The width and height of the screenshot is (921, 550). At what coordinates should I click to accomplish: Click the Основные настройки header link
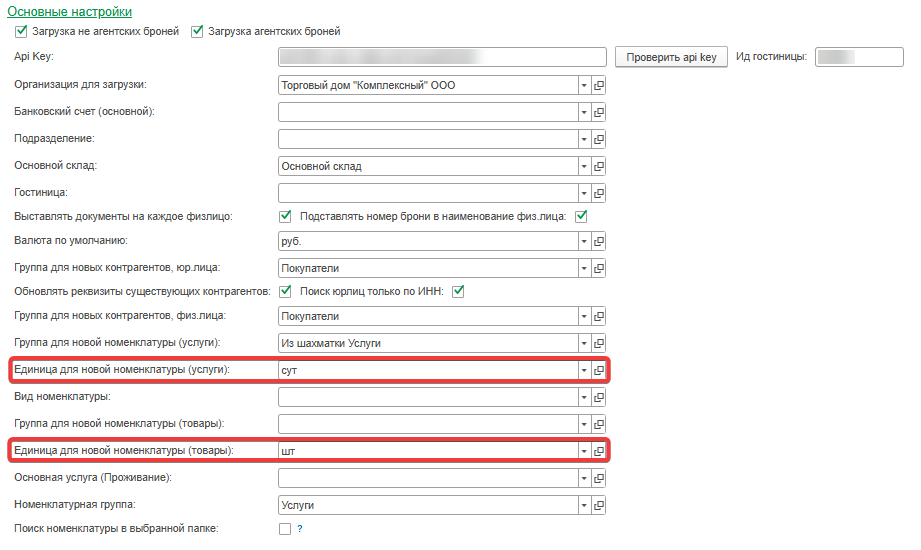point(69,12)
